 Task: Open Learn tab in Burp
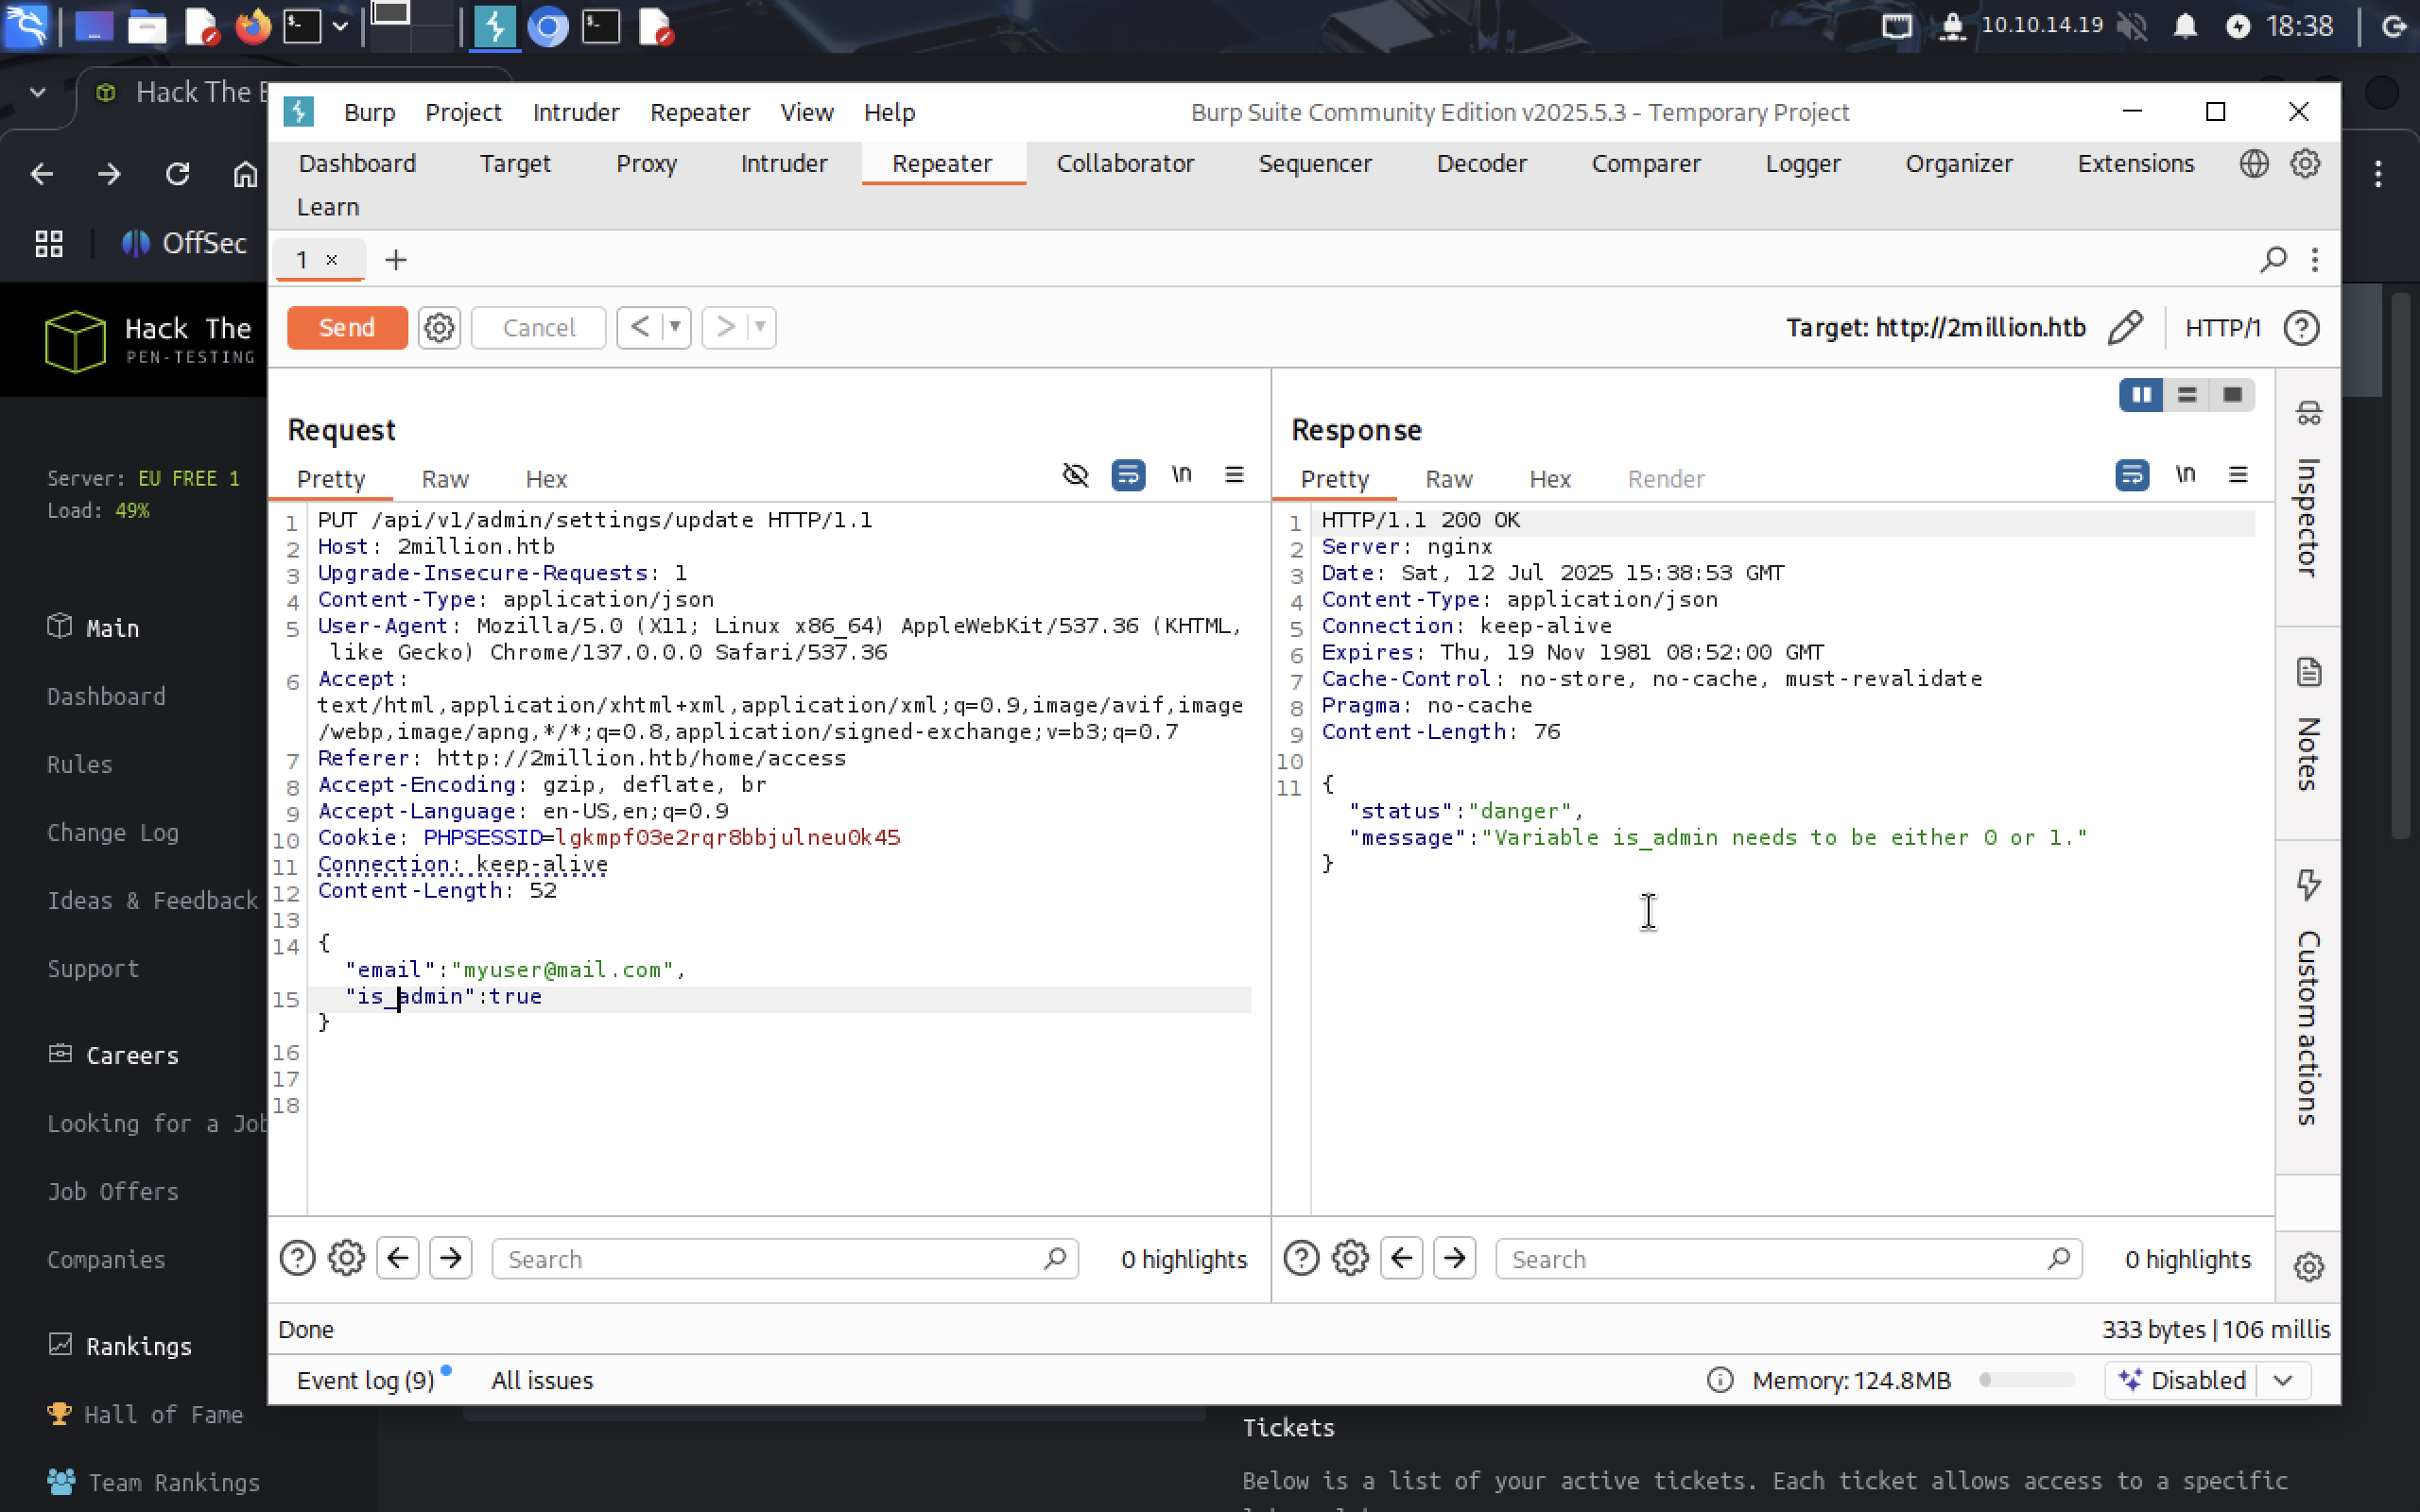328,207
